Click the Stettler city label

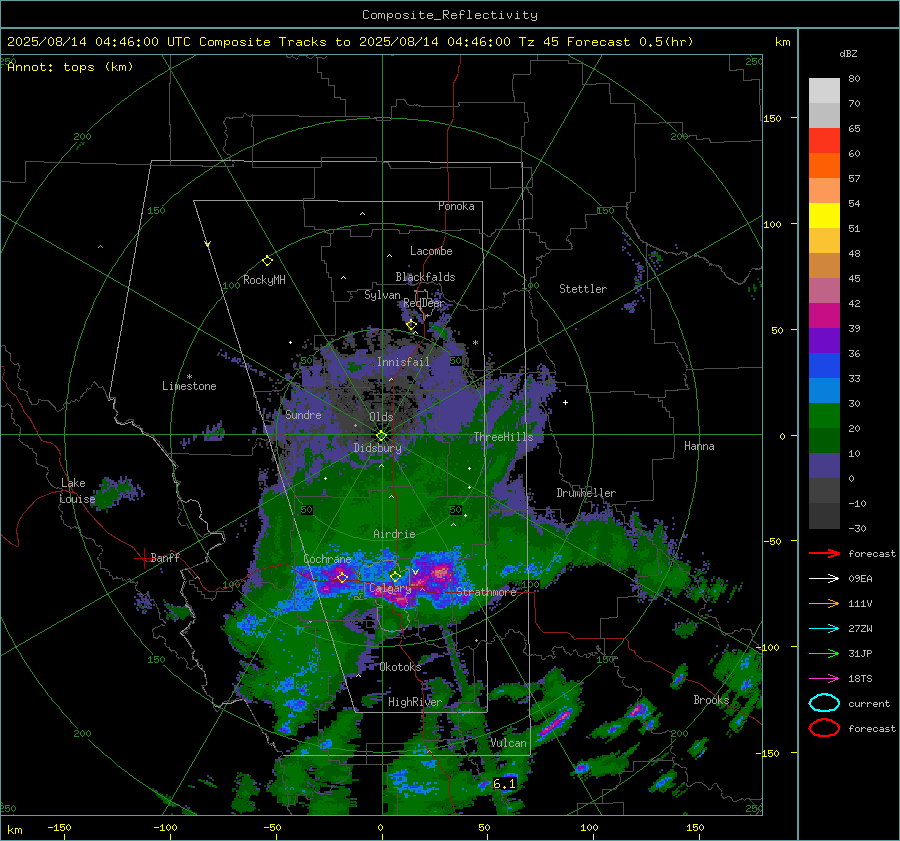point(583,289)
